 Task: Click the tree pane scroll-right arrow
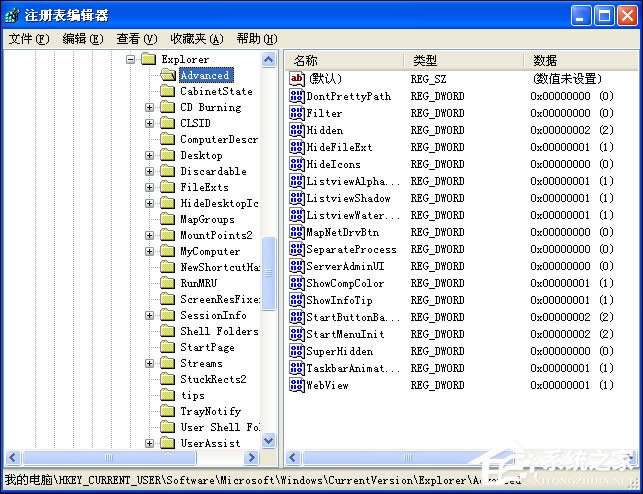[x=251, y=458]
